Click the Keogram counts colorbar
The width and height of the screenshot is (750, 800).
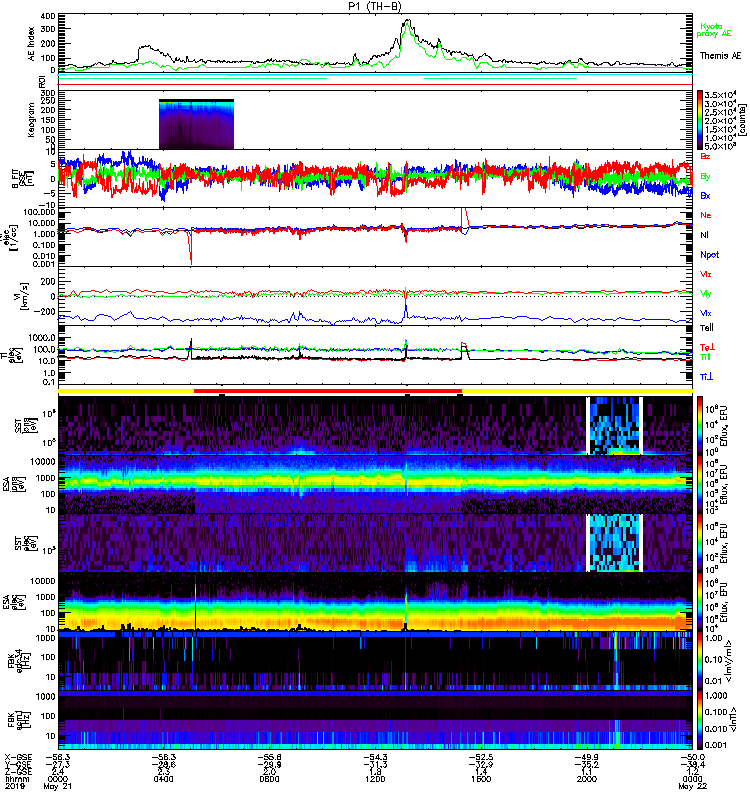coord(699,120)
